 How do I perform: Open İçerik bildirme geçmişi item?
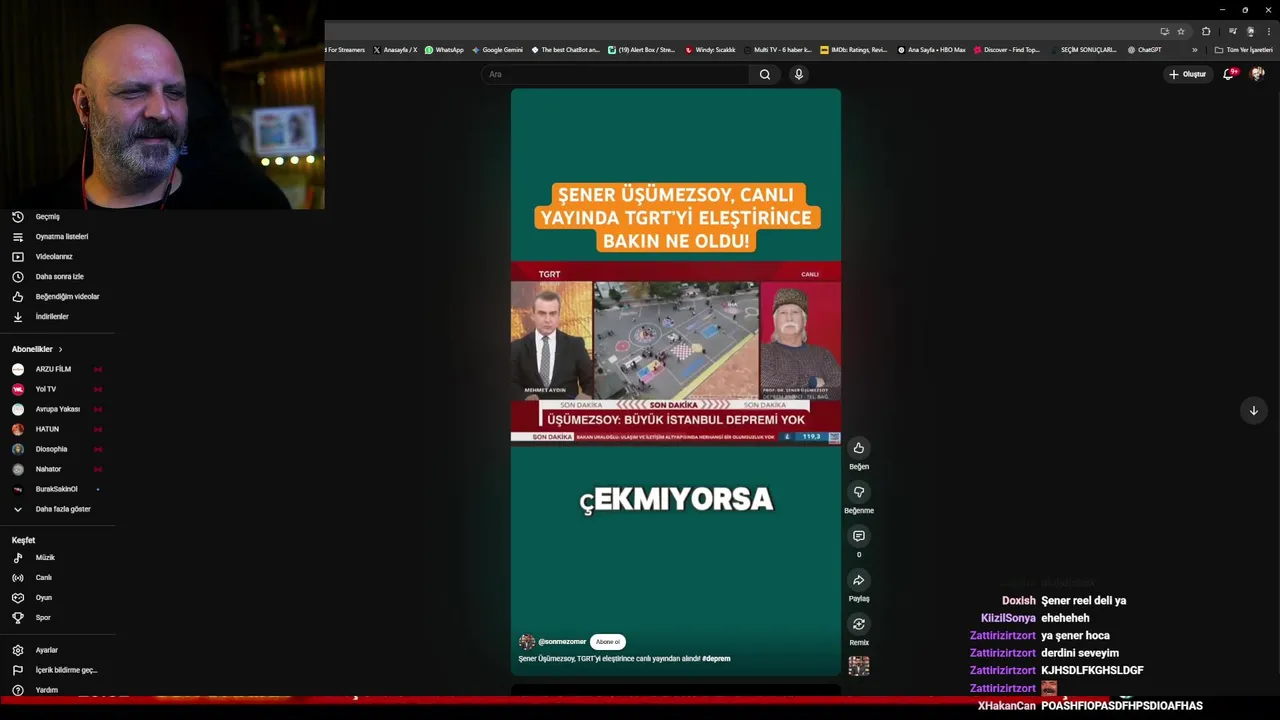(x=66, y=670)
